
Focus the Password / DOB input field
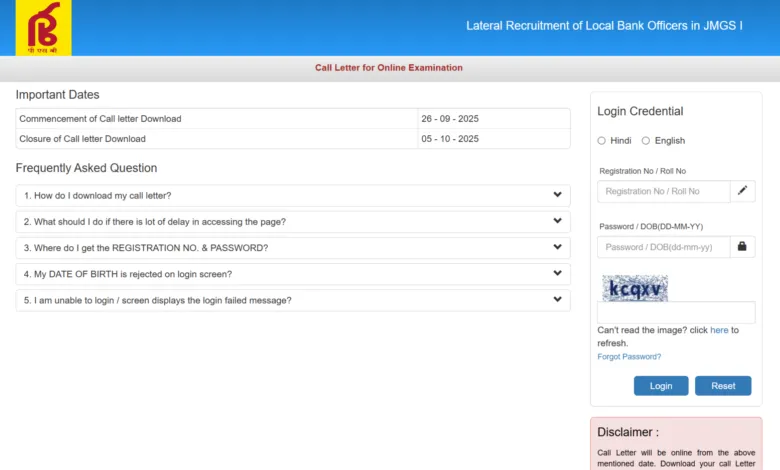click(663, 247)
